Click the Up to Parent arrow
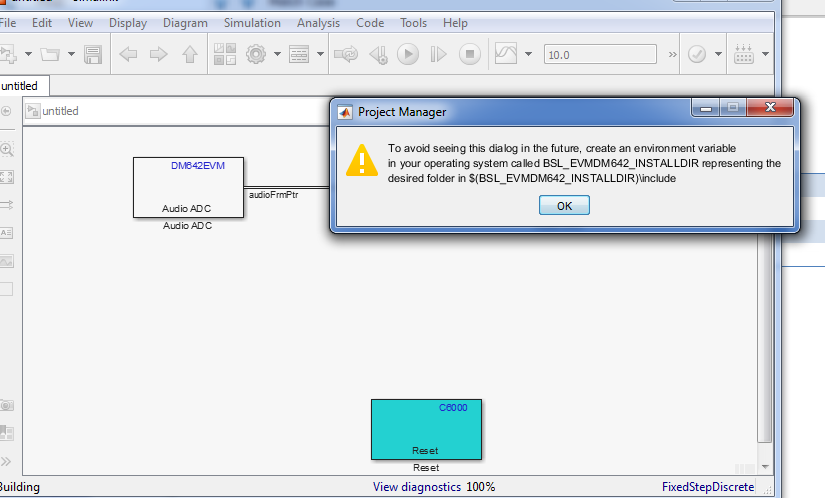 [x=190, y=54]
